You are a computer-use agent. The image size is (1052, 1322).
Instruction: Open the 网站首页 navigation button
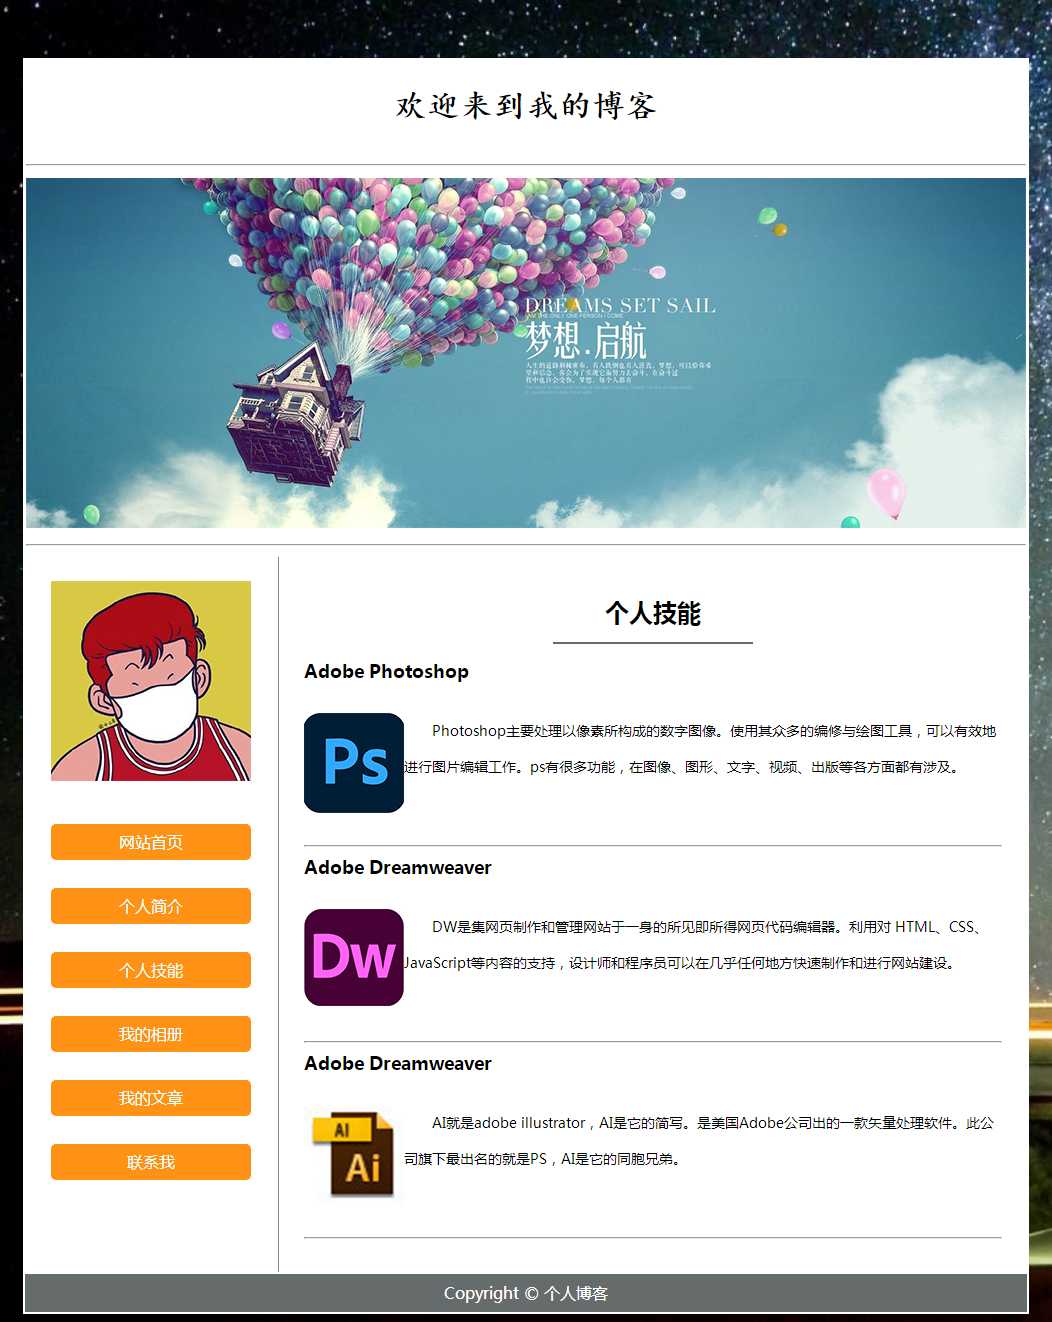tap(151, 842)
